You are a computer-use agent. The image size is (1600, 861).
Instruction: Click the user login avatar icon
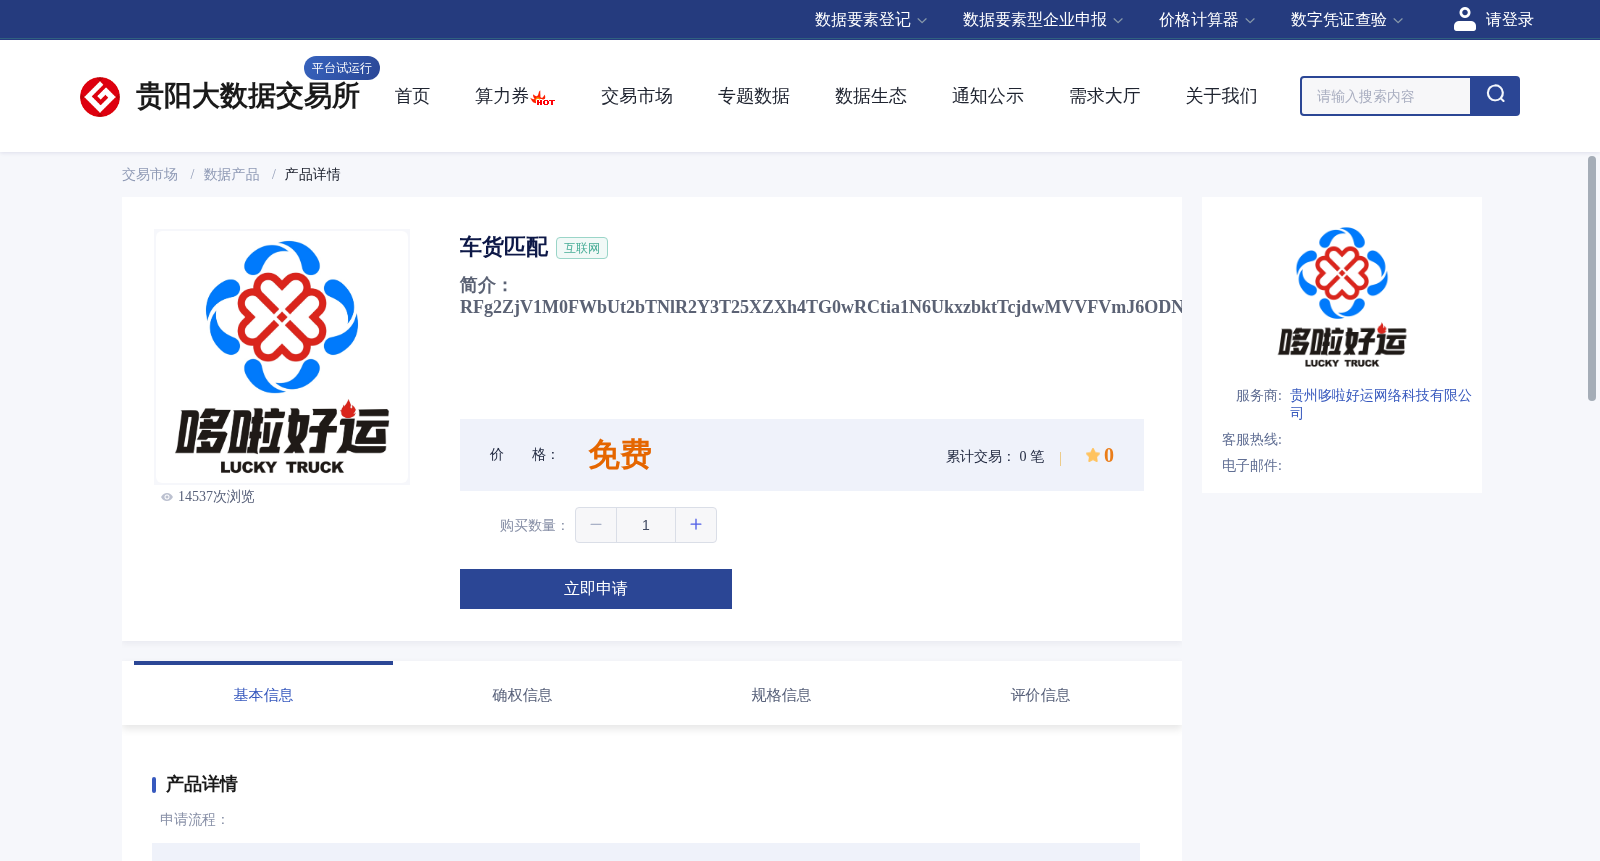click(x=1465, y=19)
